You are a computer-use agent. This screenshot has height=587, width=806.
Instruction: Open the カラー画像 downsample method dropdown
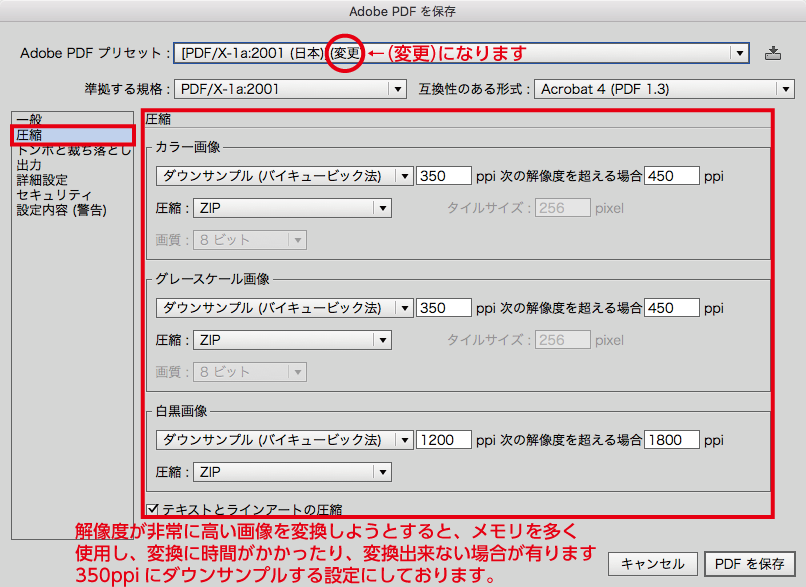(284, 176)
